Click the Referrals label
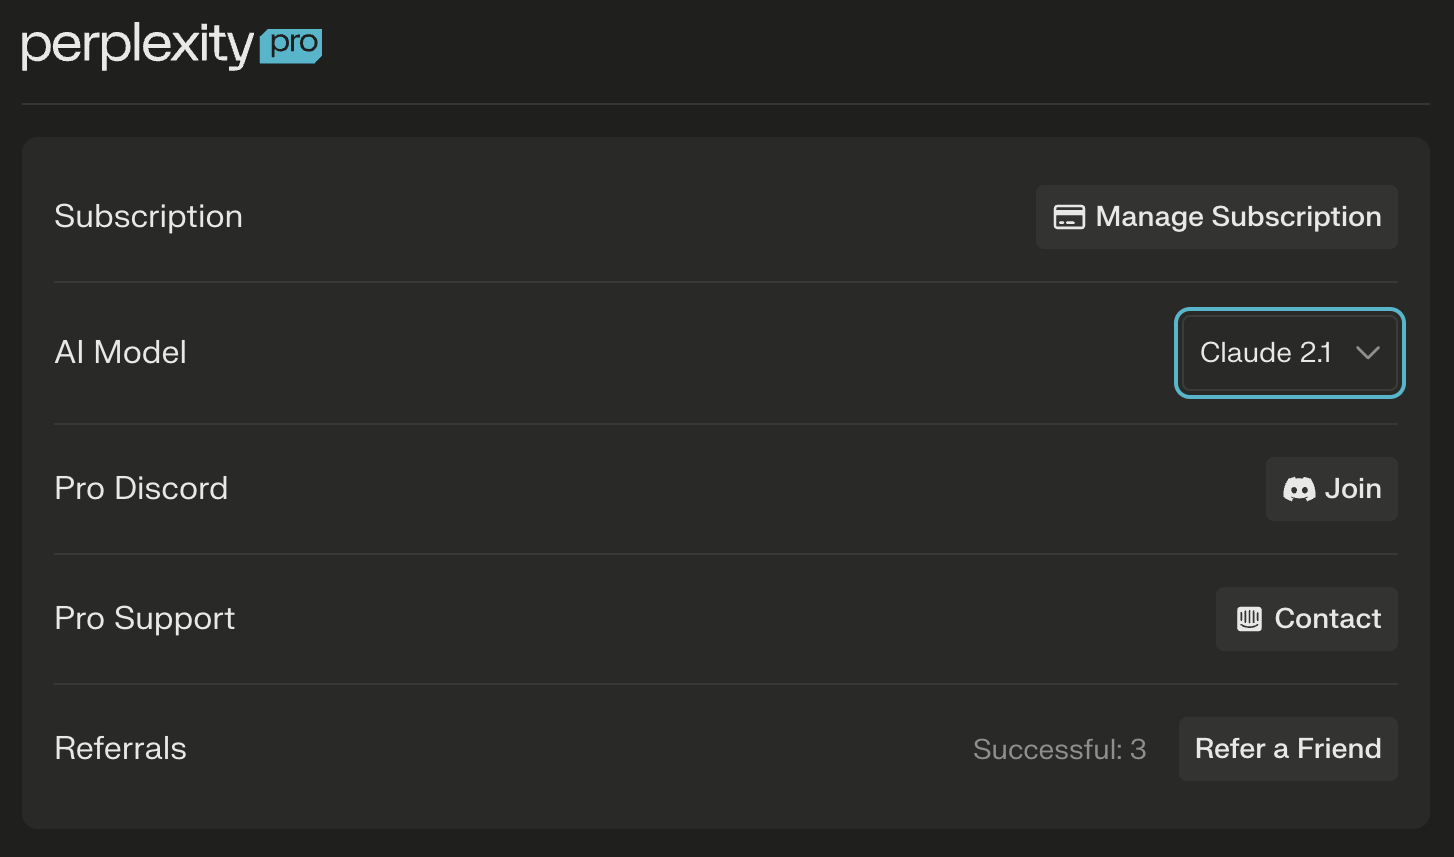 pos(120,749)
